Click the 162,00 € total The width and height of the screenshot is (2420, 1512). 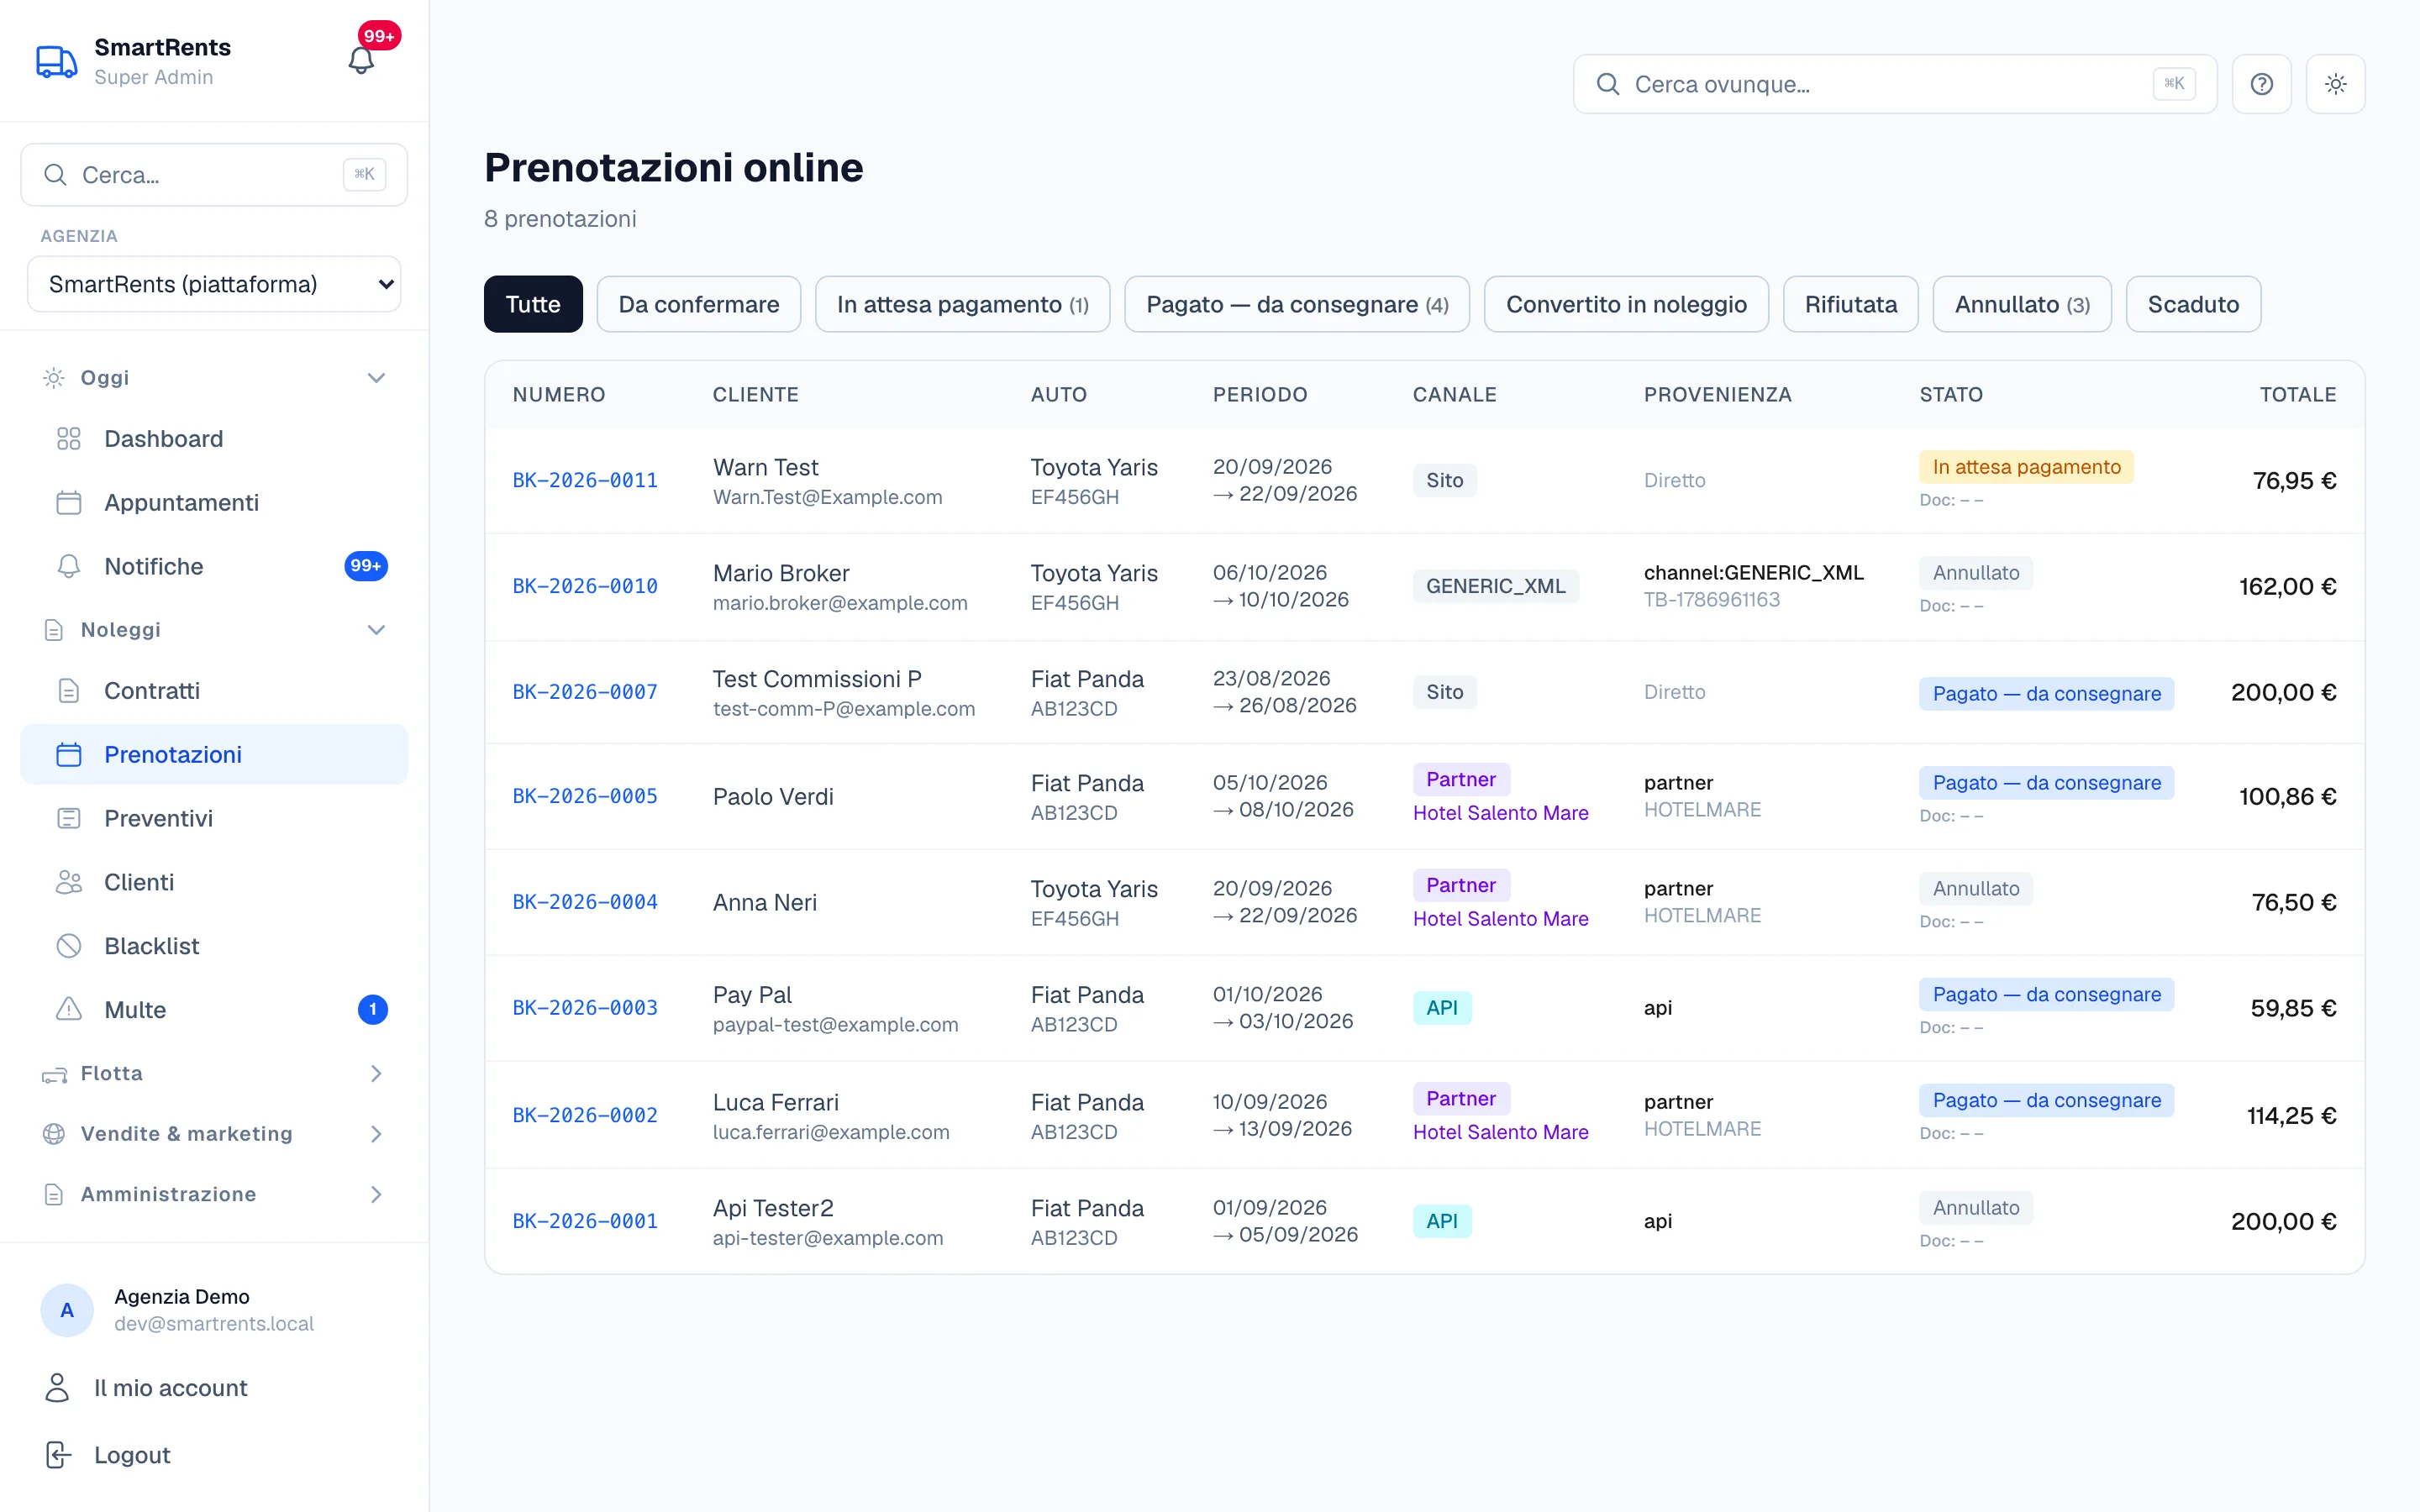pyautogui.click(x=2287, y=587)
